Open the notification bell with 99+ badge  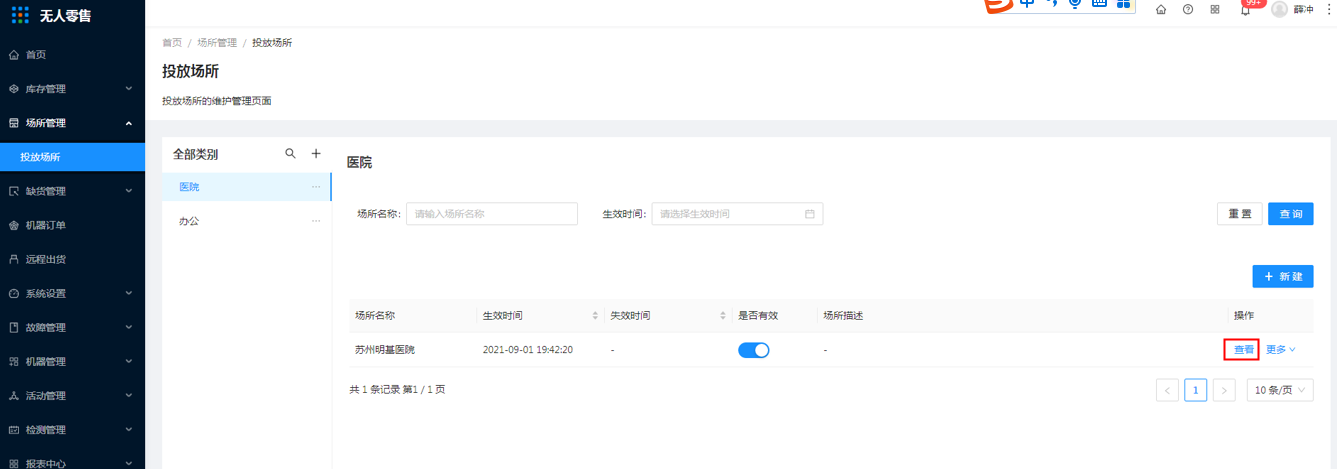pos(1246,8)
